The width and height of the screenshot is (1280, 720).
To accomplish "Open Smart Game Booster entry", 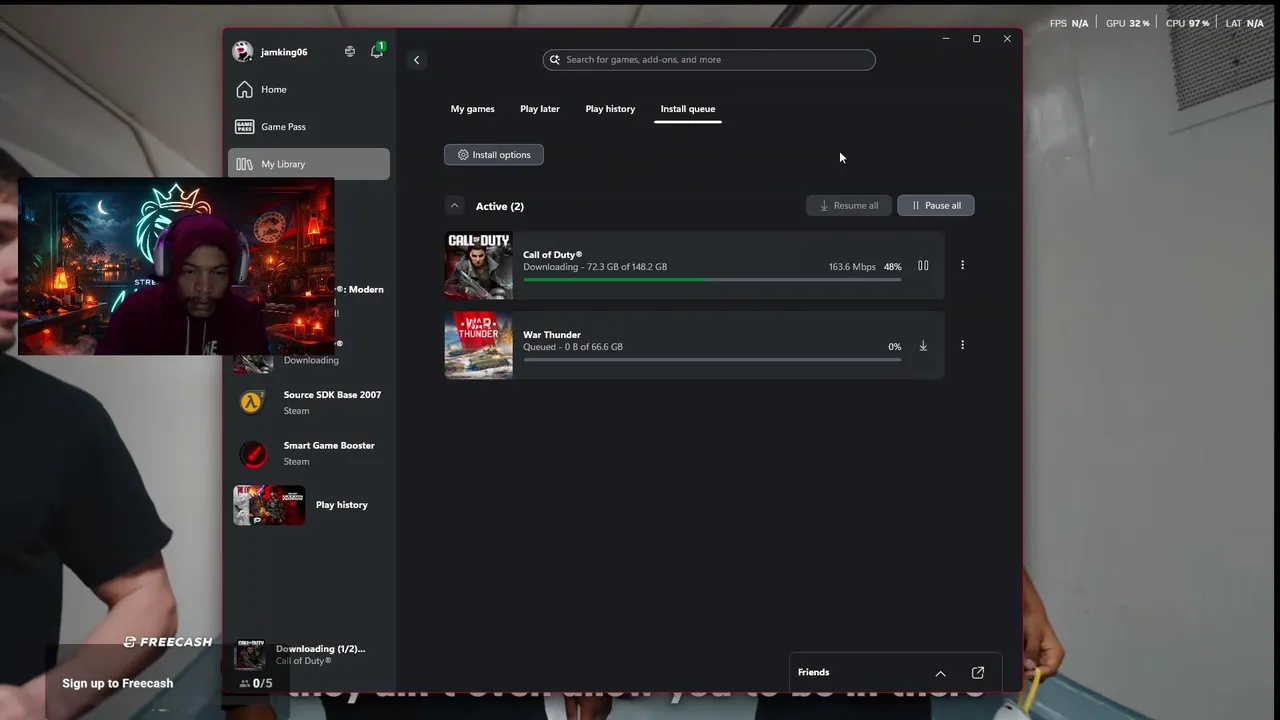I will (x=309, y=453).
